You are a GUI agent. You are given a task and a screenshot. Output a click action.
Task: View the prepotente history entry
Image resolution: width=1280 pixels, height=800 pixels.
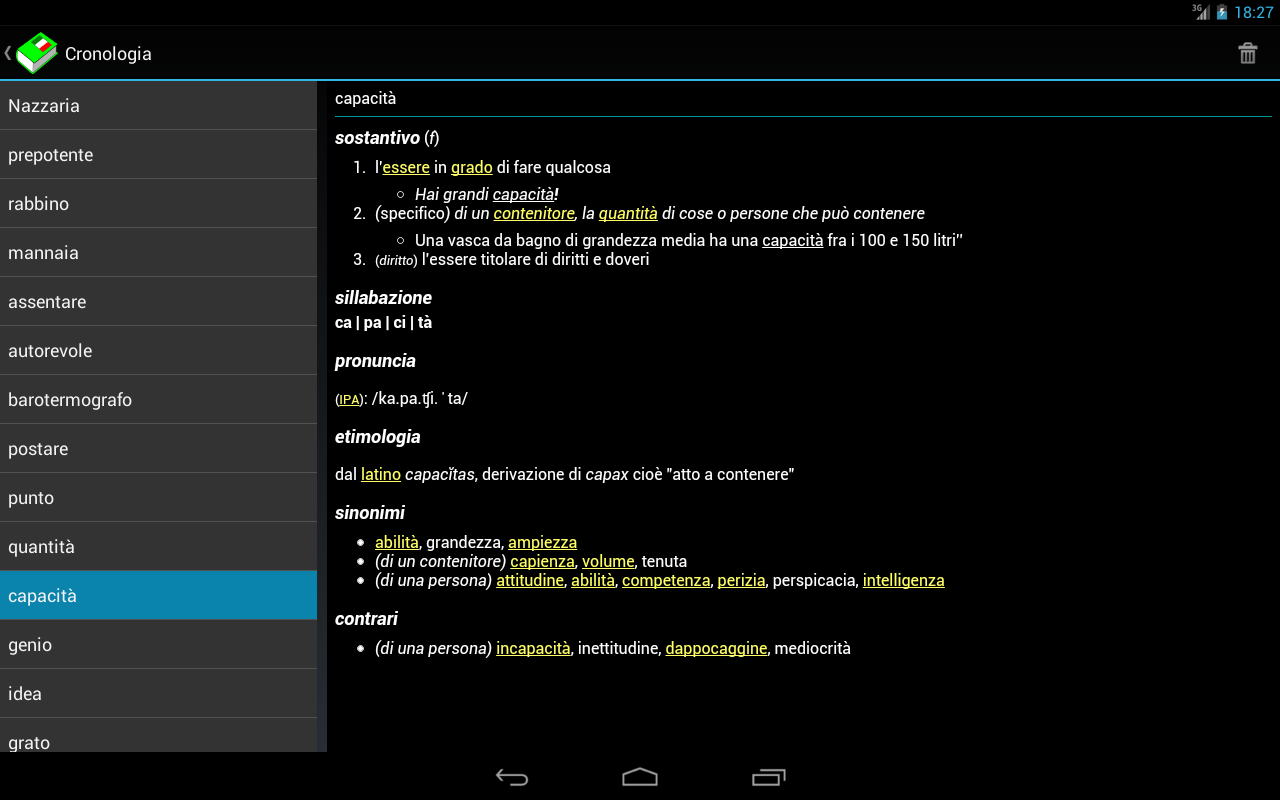(x=160, y=154)
